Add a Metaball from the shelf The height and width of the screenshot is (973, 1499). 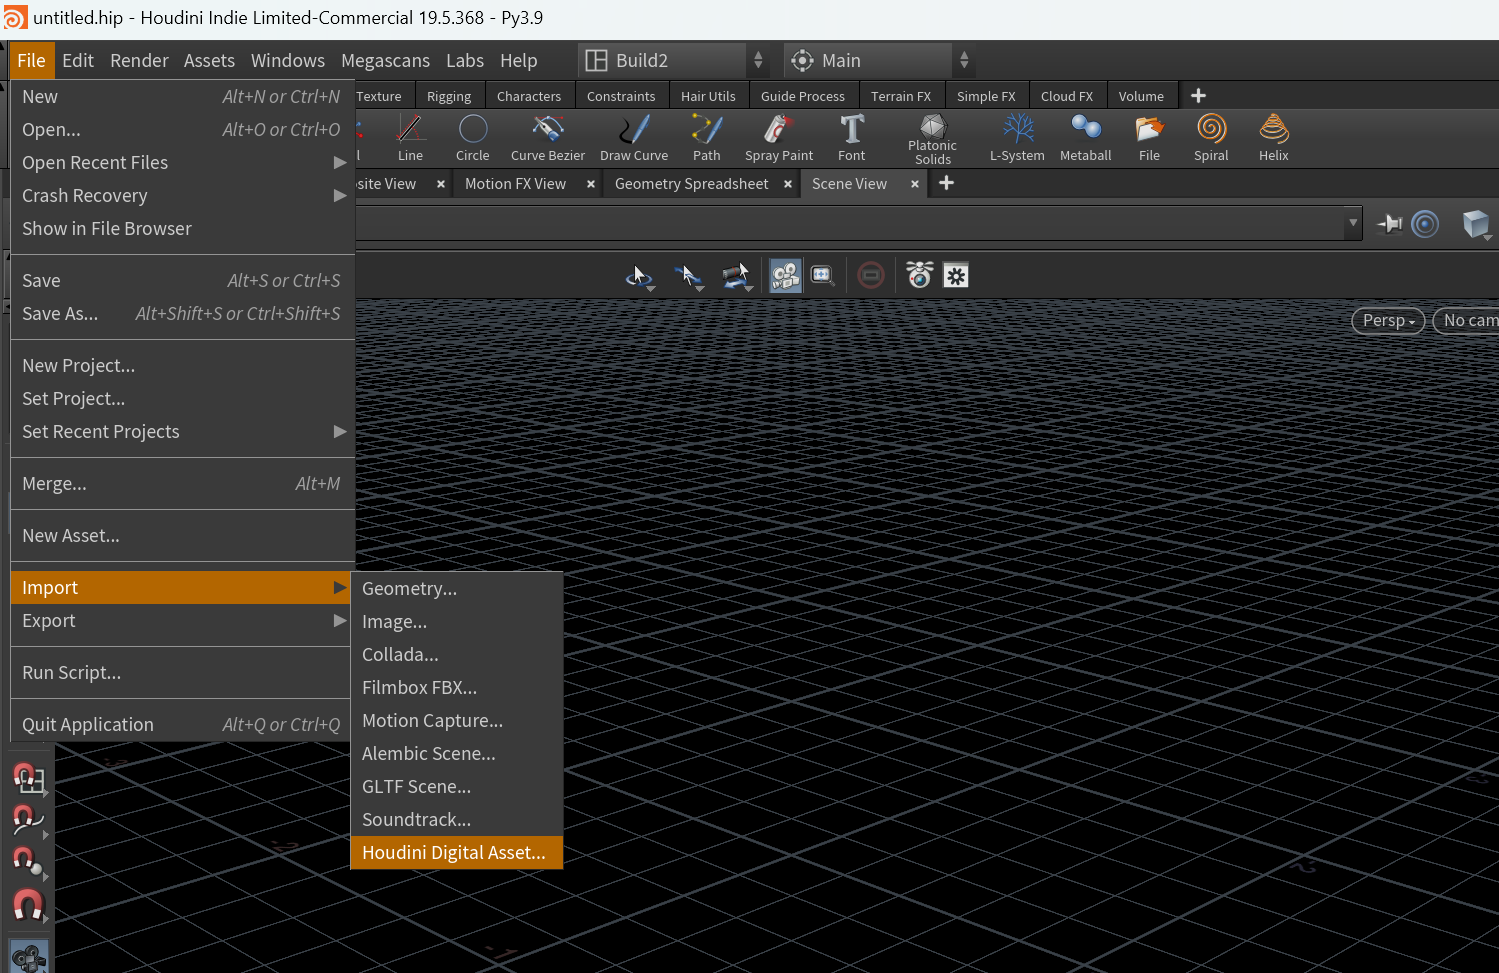(1086, 138)
